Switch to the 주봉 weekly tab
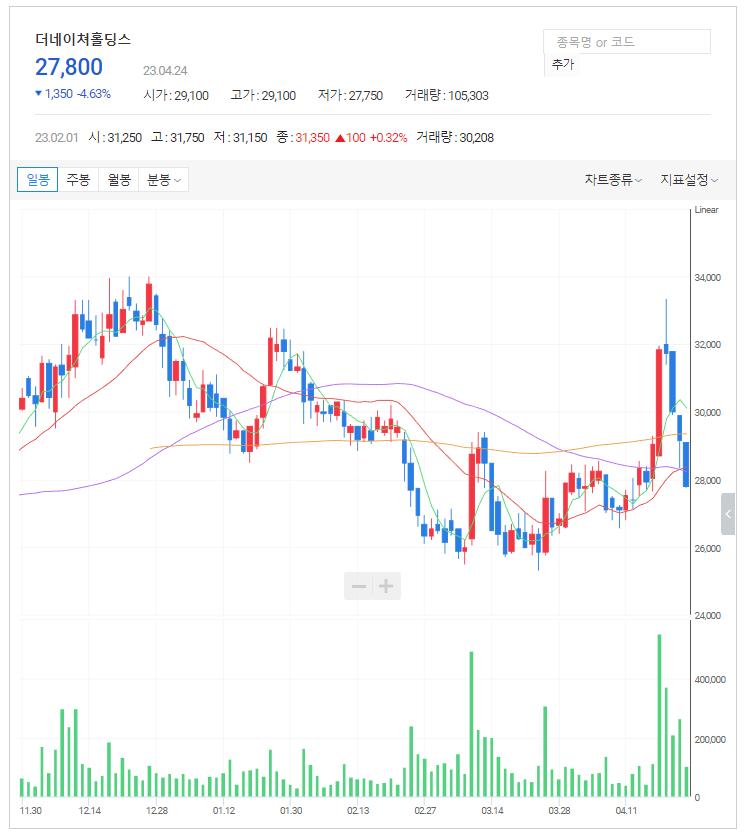744x836 pixels. (x=78, y=180)
